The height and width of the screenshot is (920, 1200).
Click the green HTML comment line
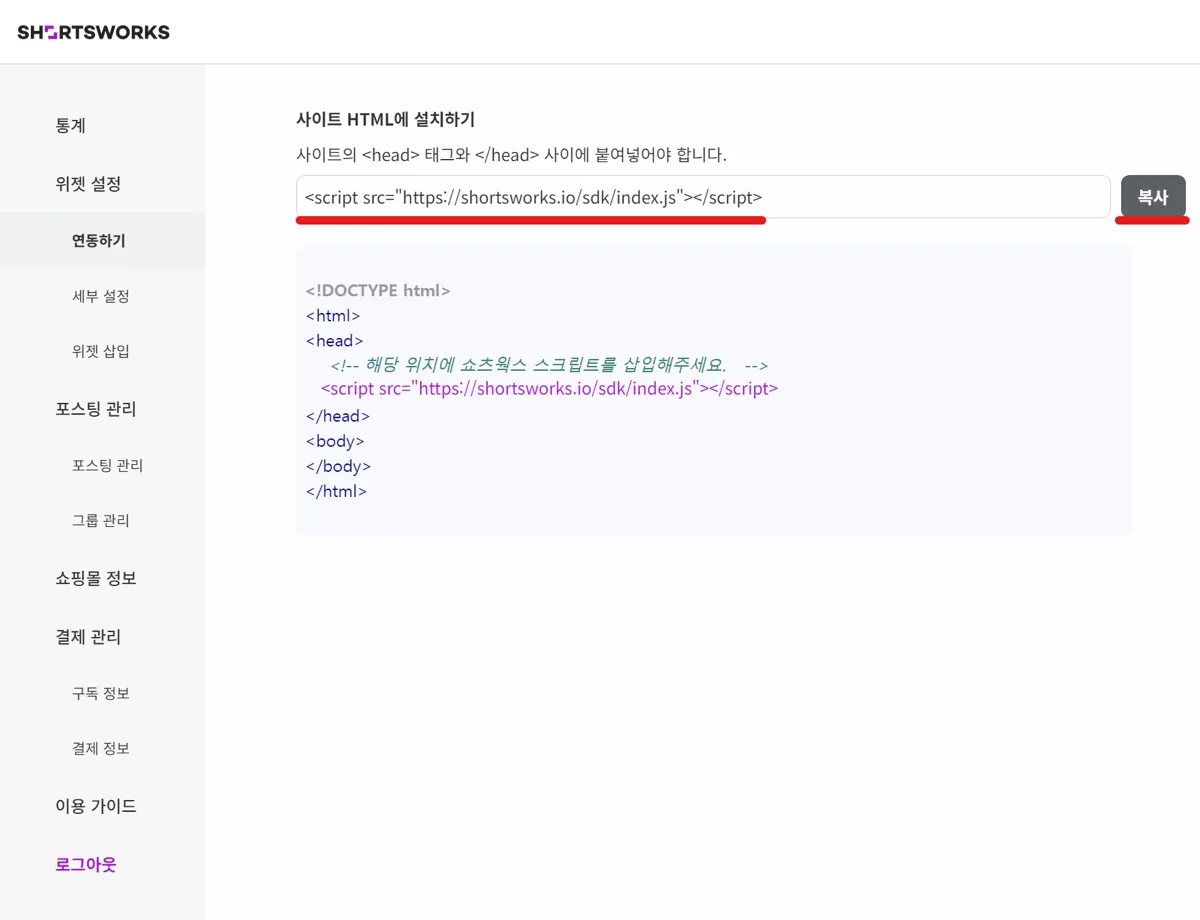point(549,365)
